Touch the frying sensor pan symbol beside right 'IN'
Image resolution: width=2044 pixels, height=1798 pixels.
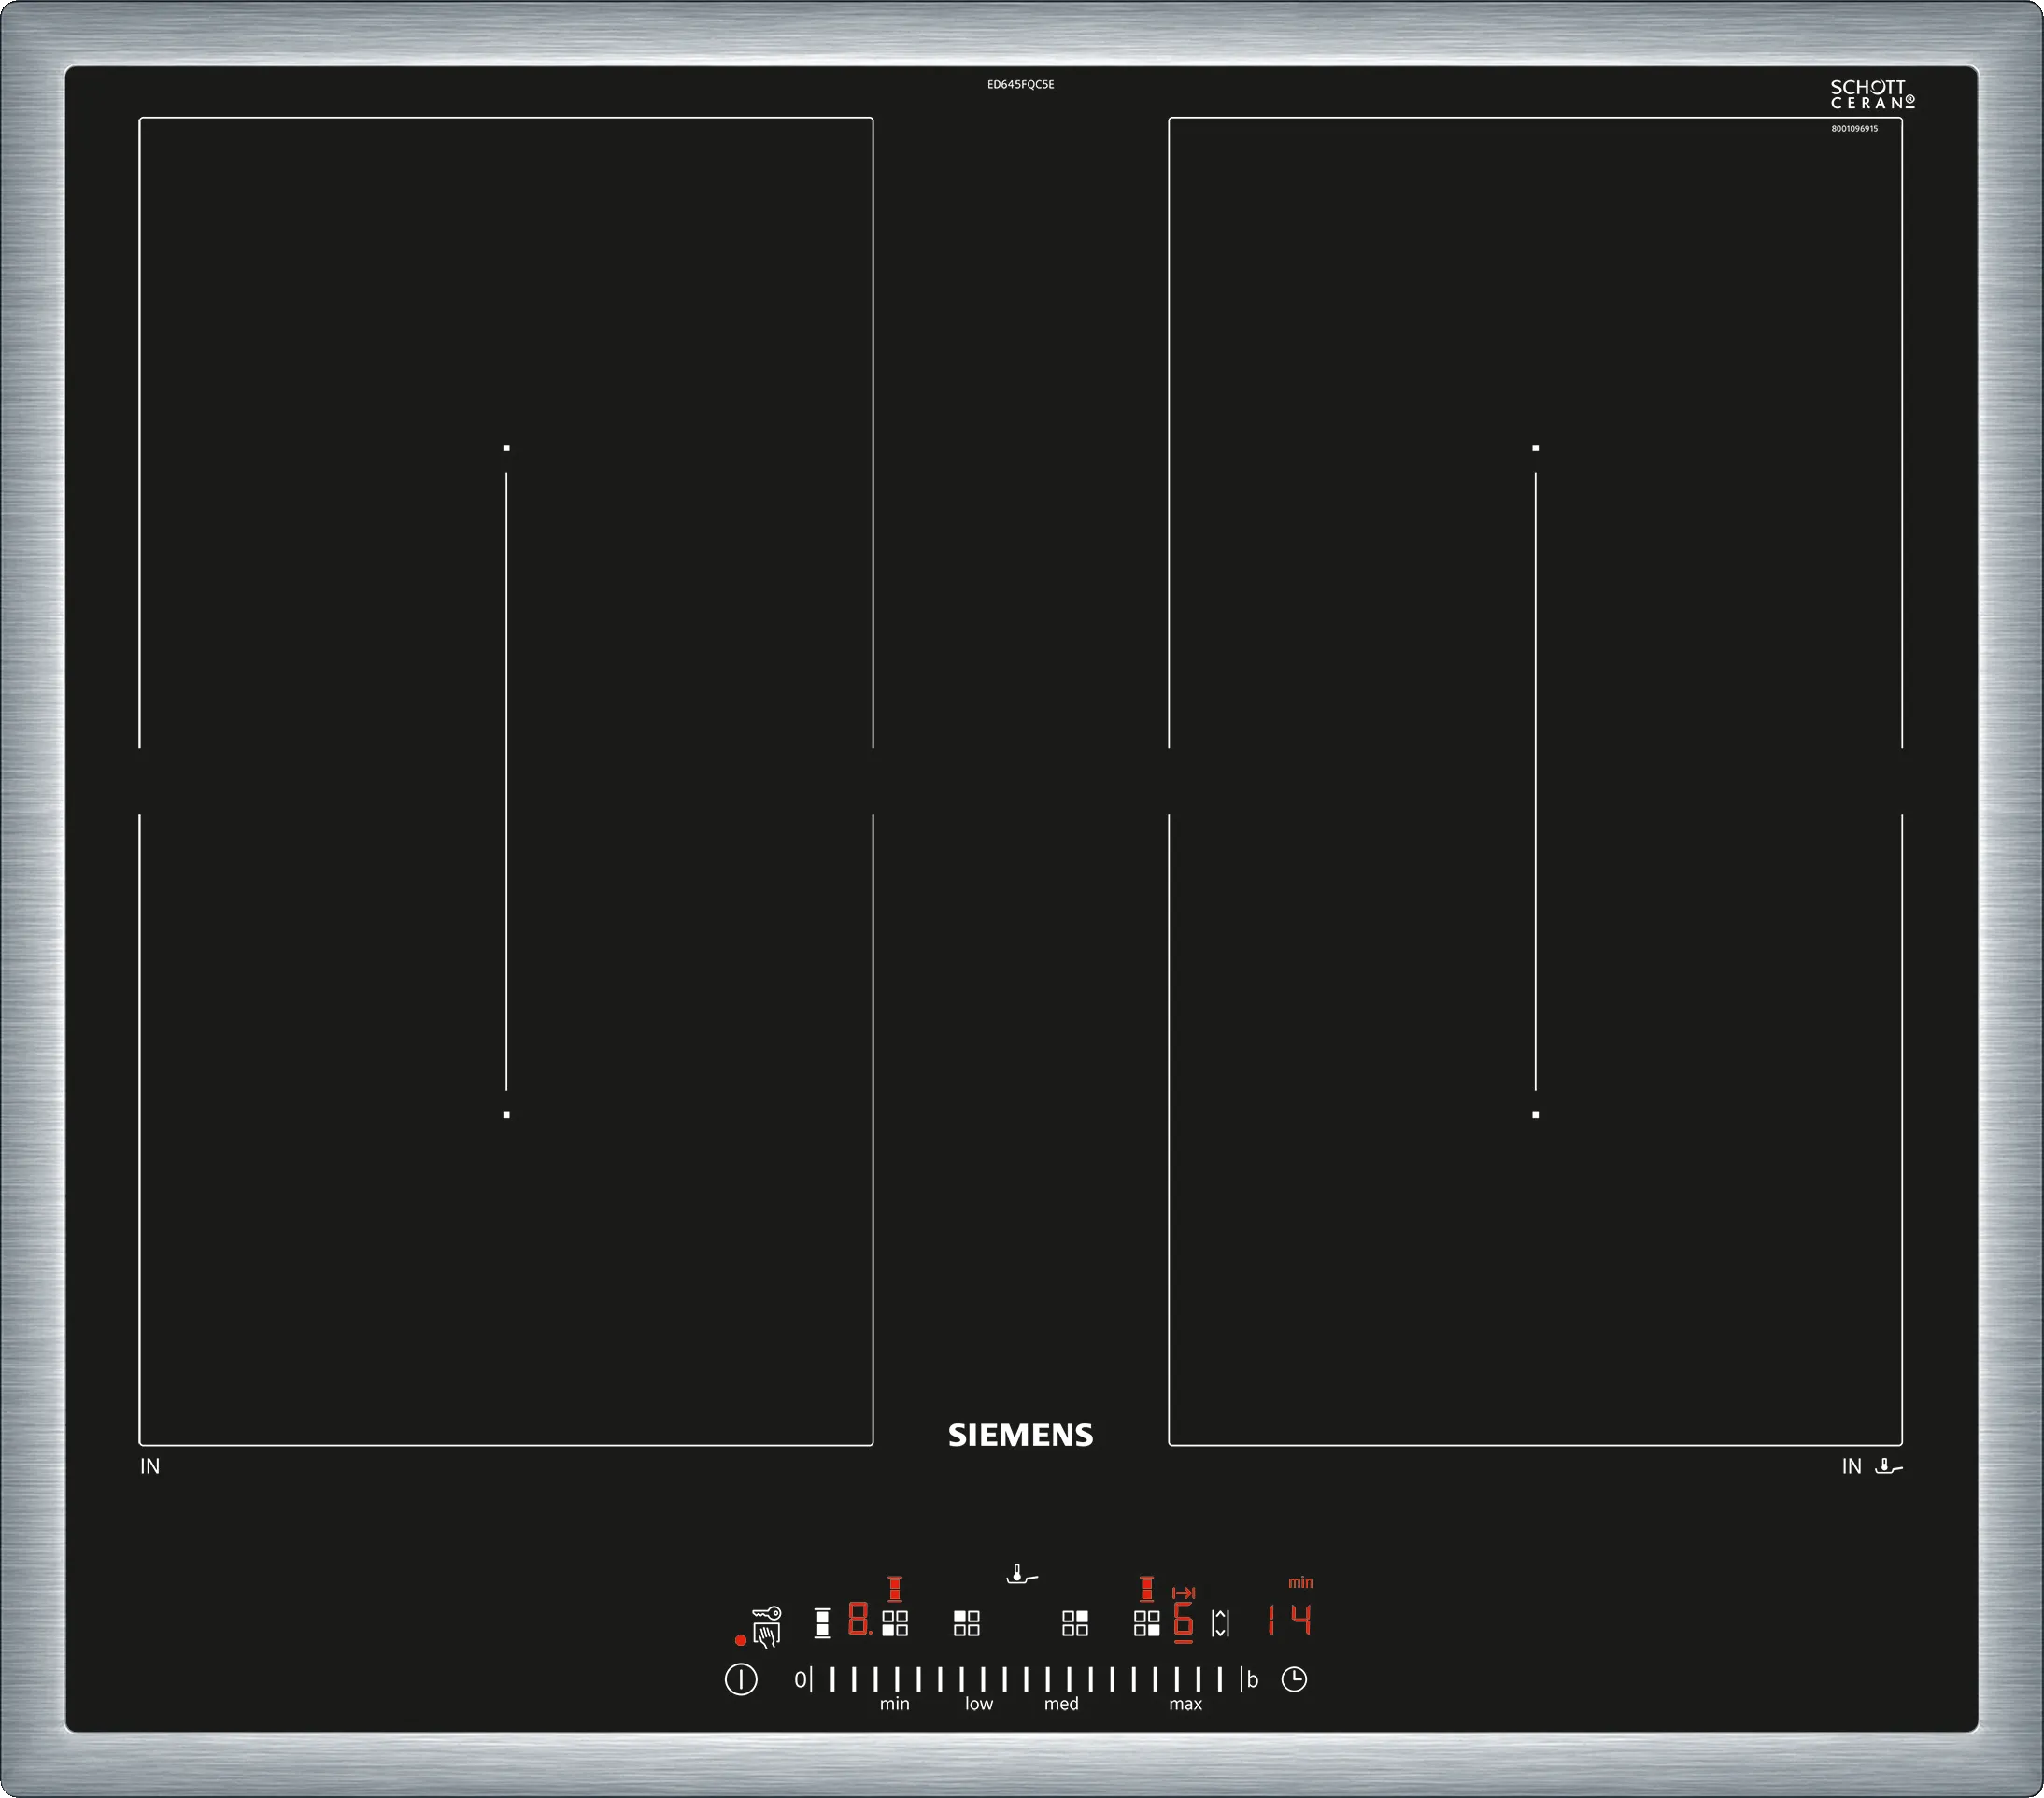pyautogui.click(x=1888, y=1466)
